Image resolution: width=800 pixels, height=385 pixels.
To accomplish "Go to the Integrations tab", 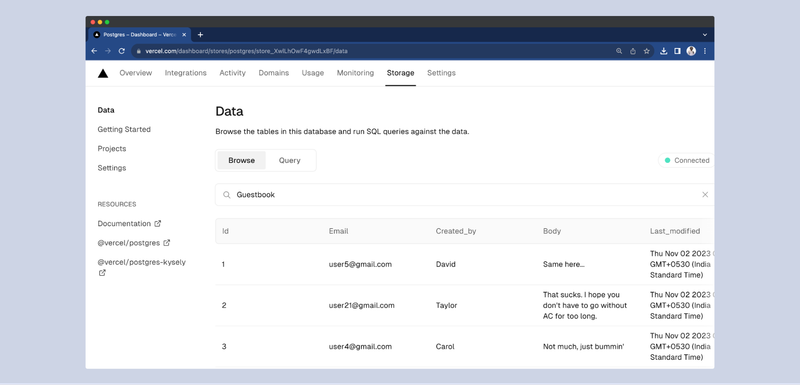I will (186, 73).
